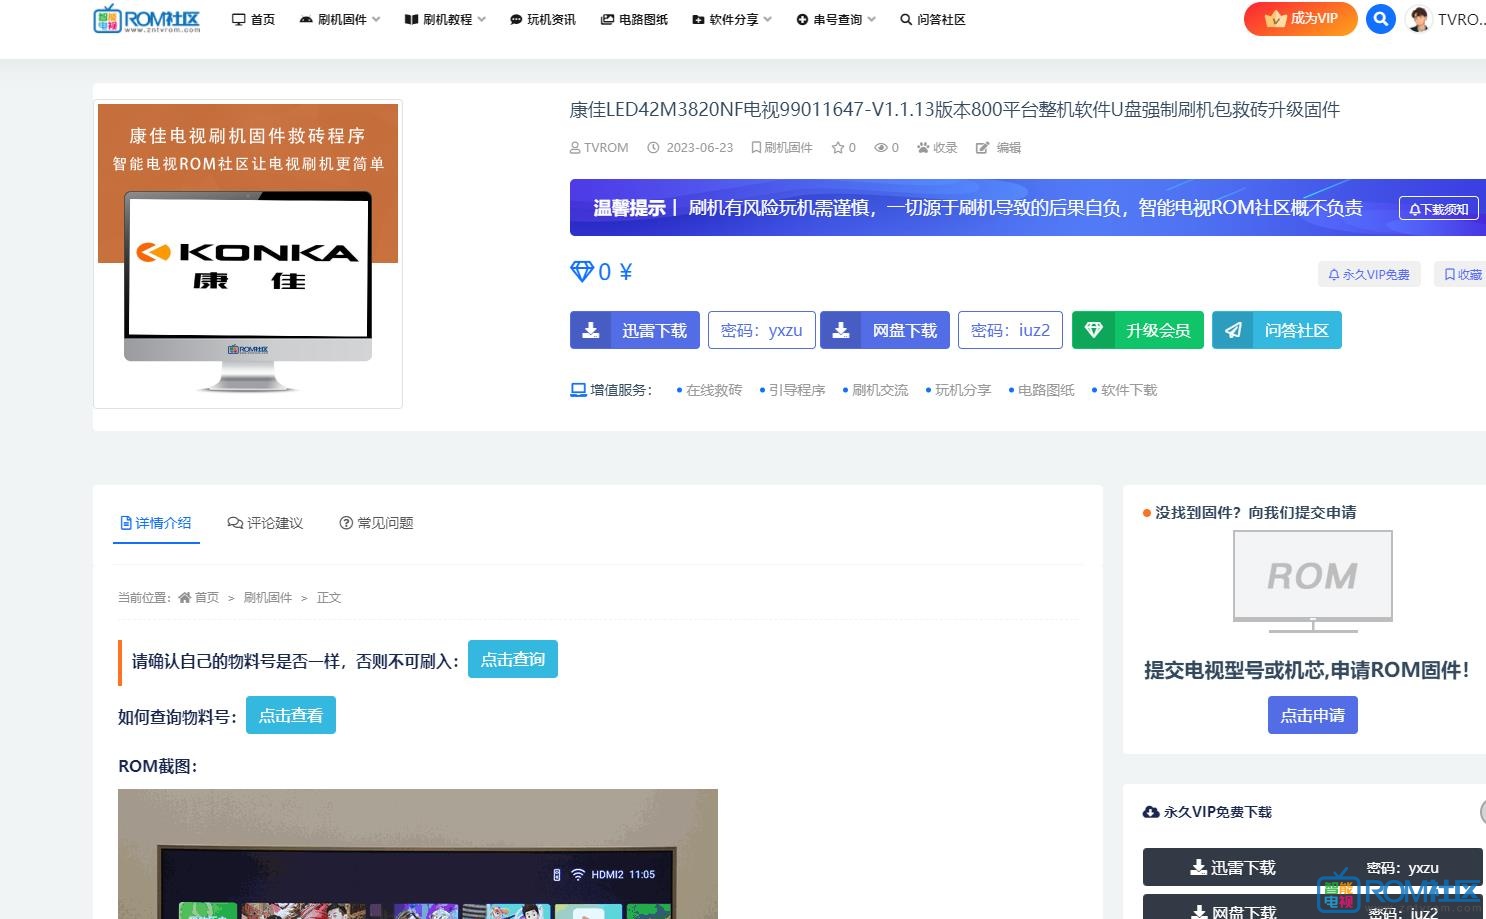The image size is (1486, 919).
Task: Click 刷机固件 in the breadcrumb
Action: coord(268,598)
